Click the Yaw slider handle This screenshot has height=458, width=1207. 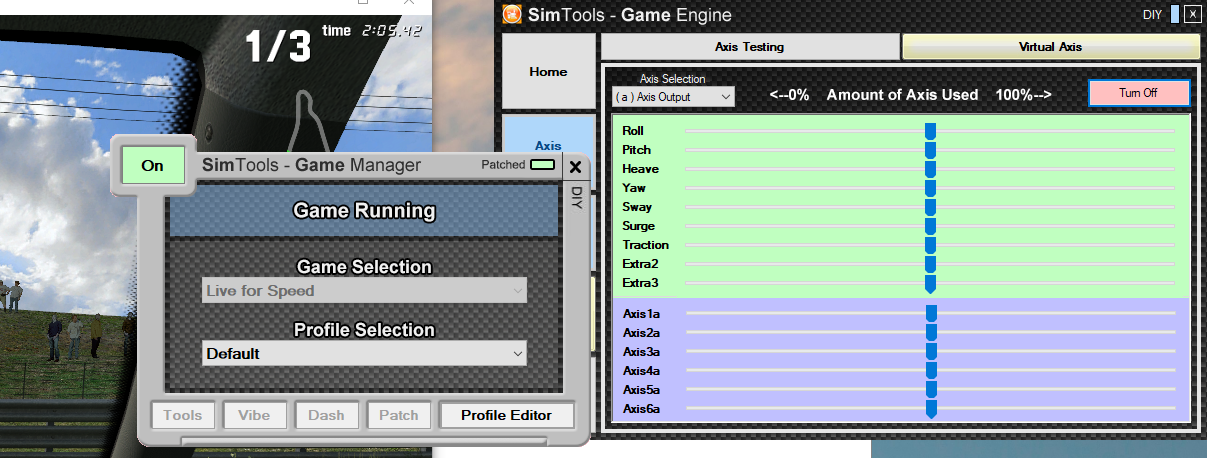931,188
